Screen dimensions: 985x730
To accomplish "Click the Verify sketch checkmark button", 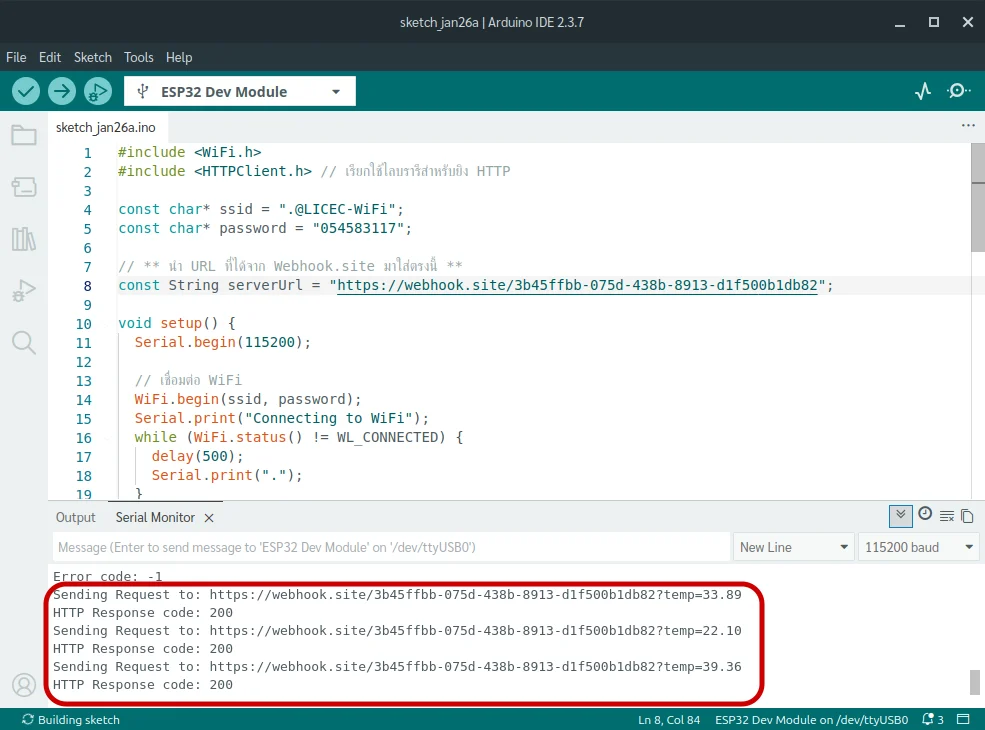I will [26, 91].
